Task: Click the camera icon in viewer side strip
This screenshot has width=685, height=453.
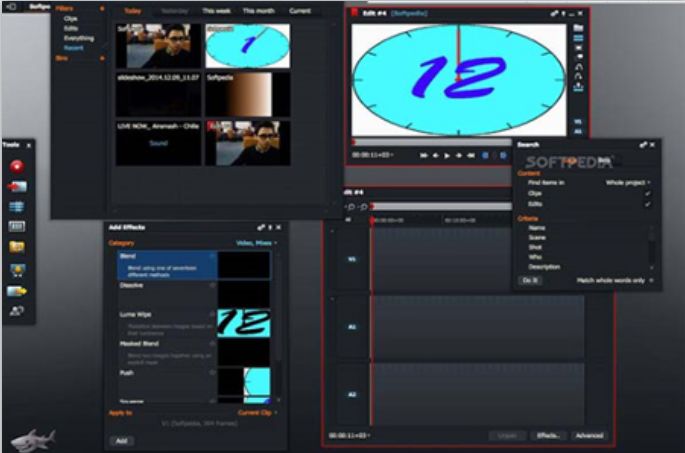Action: point(578,57)
